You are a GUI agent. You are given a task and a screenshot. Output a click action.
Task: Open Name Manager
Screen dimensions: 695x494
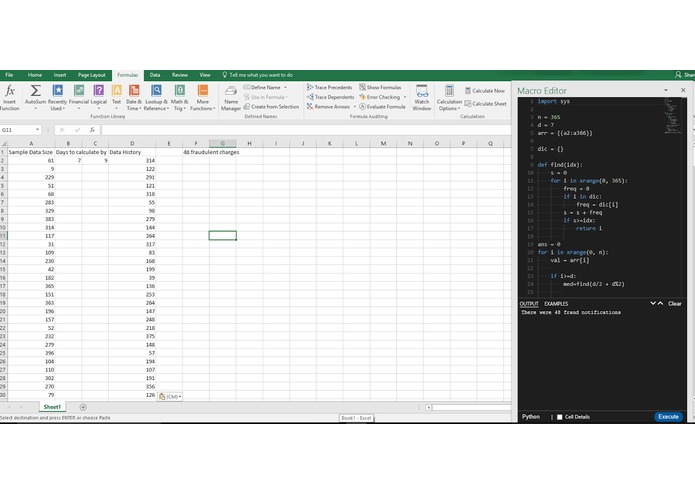231,98
